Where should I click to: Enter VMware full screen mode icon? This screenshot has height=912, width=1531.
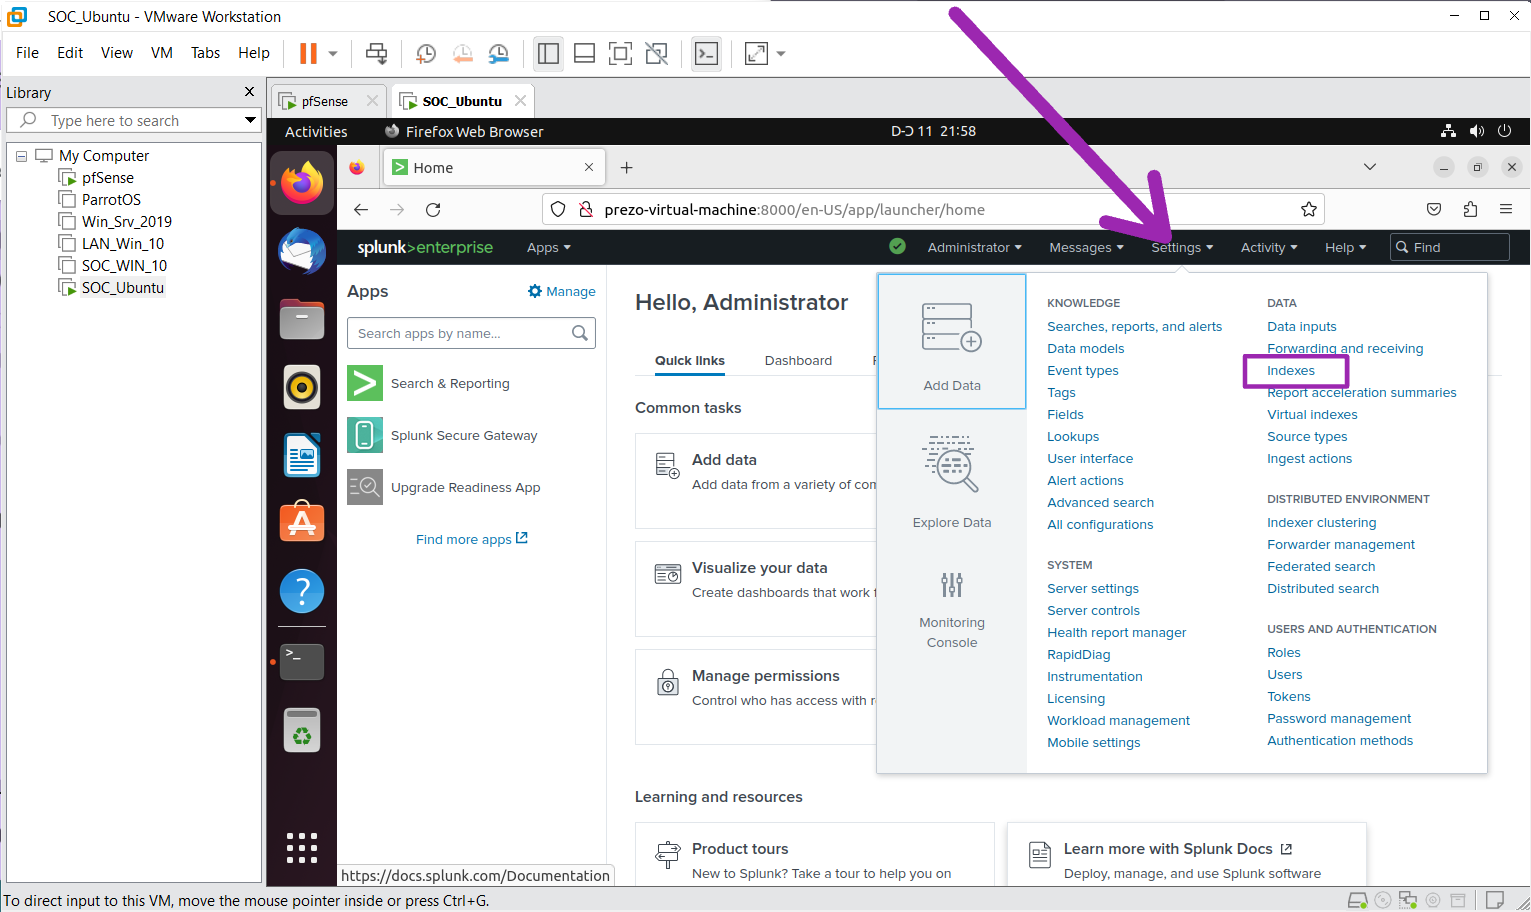620,53
